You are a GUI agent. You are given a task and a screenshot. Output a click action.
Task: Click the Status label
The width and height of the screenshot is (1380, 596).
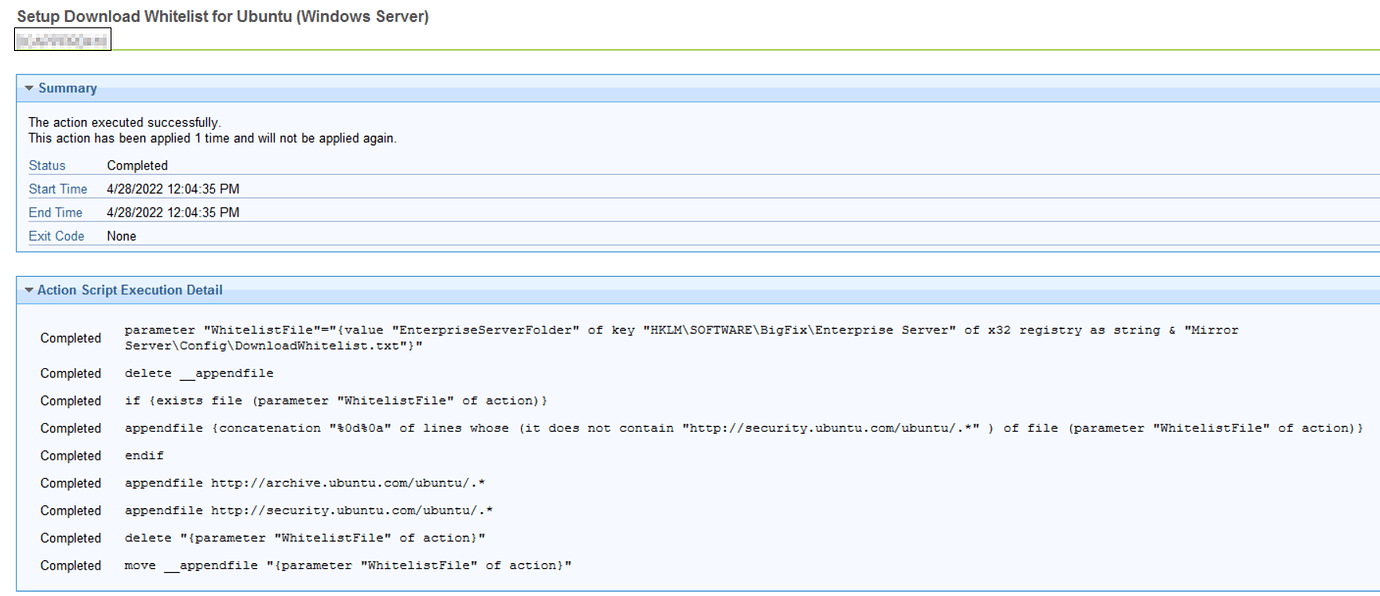point(47,166)
